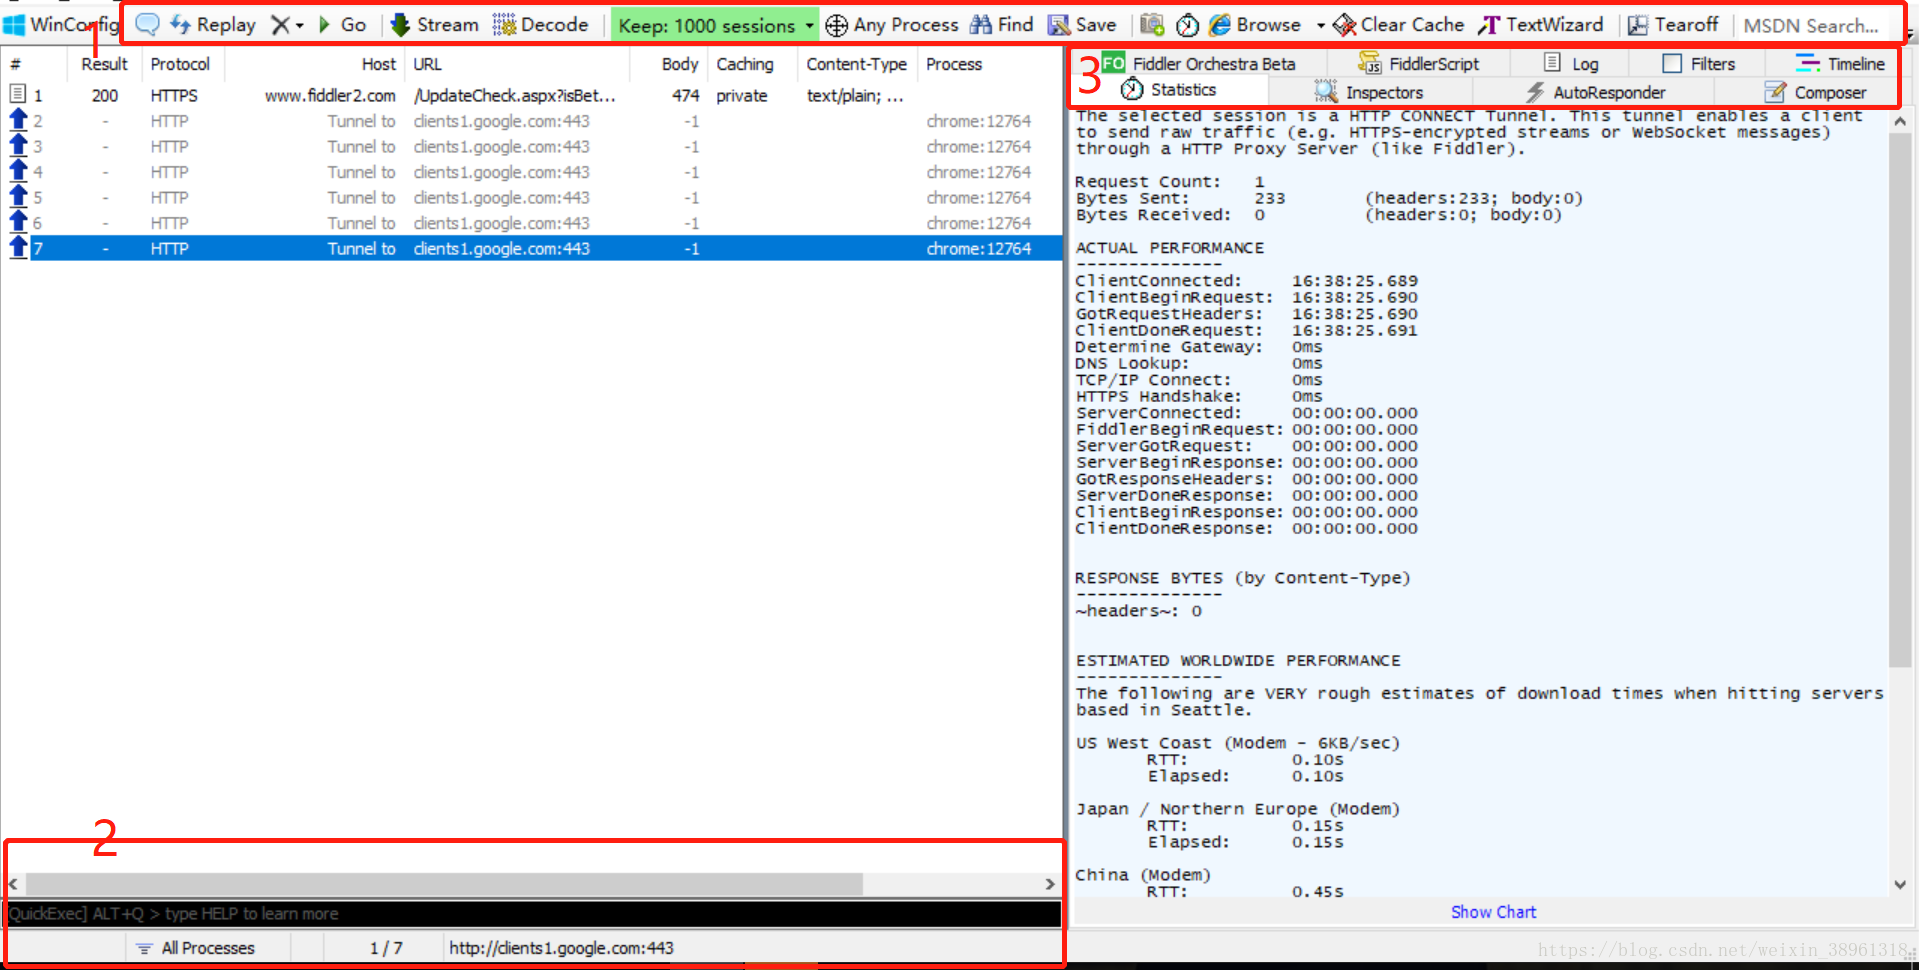Click /UpdateCheck.aspx URL cell
The image size is (1919, 970).
[514, 95]
